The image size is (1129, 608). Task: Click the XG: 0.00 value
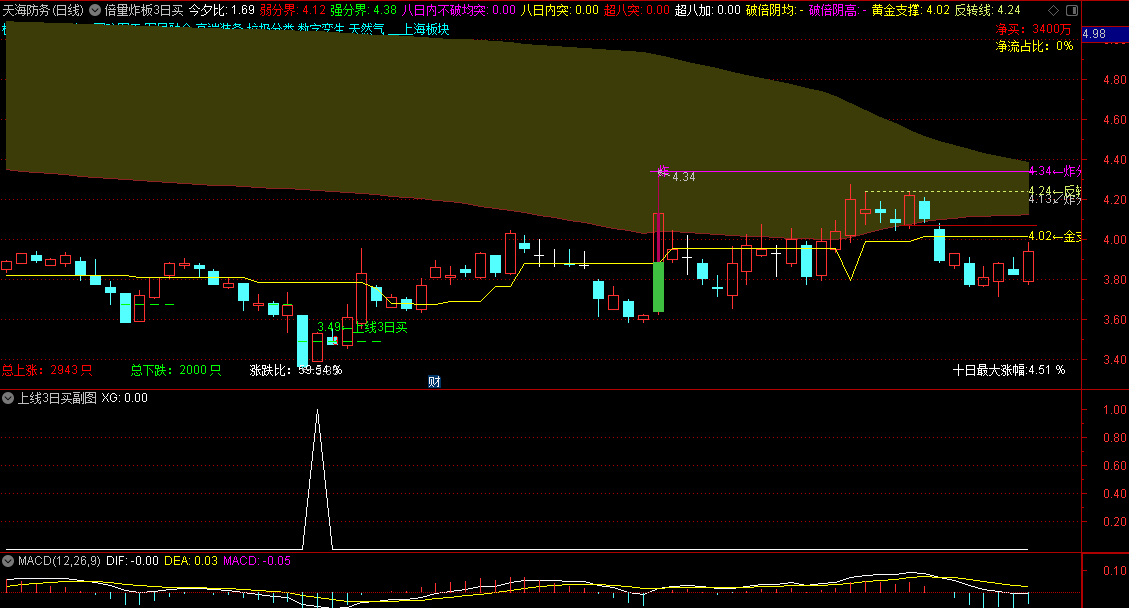[125, 398]
